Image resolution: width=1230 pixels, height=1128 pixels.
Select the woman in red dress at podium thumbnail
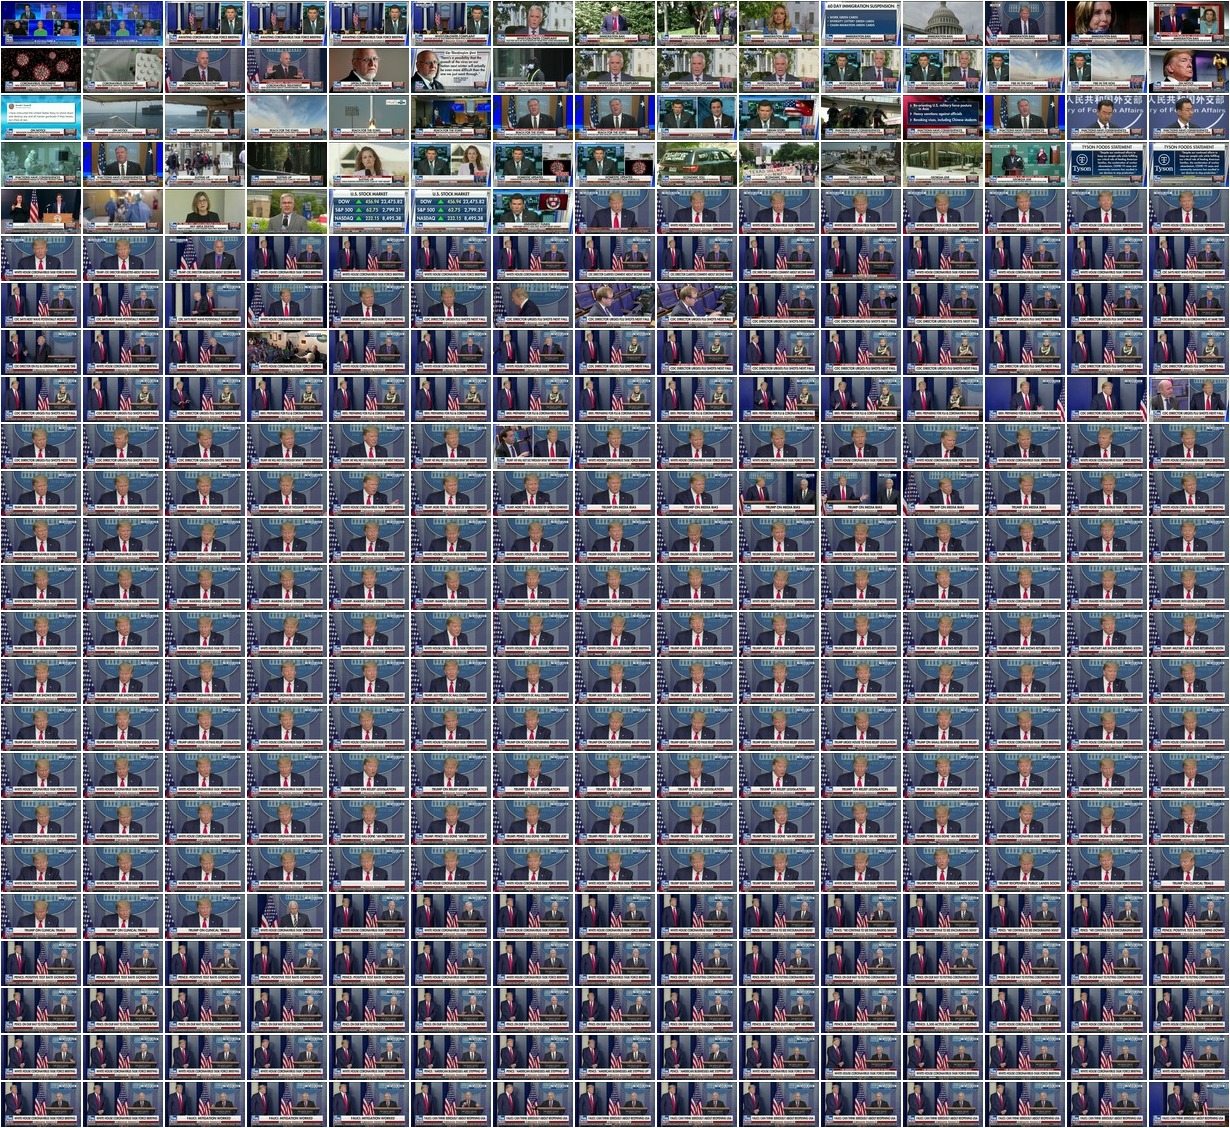tap(40, 211)
